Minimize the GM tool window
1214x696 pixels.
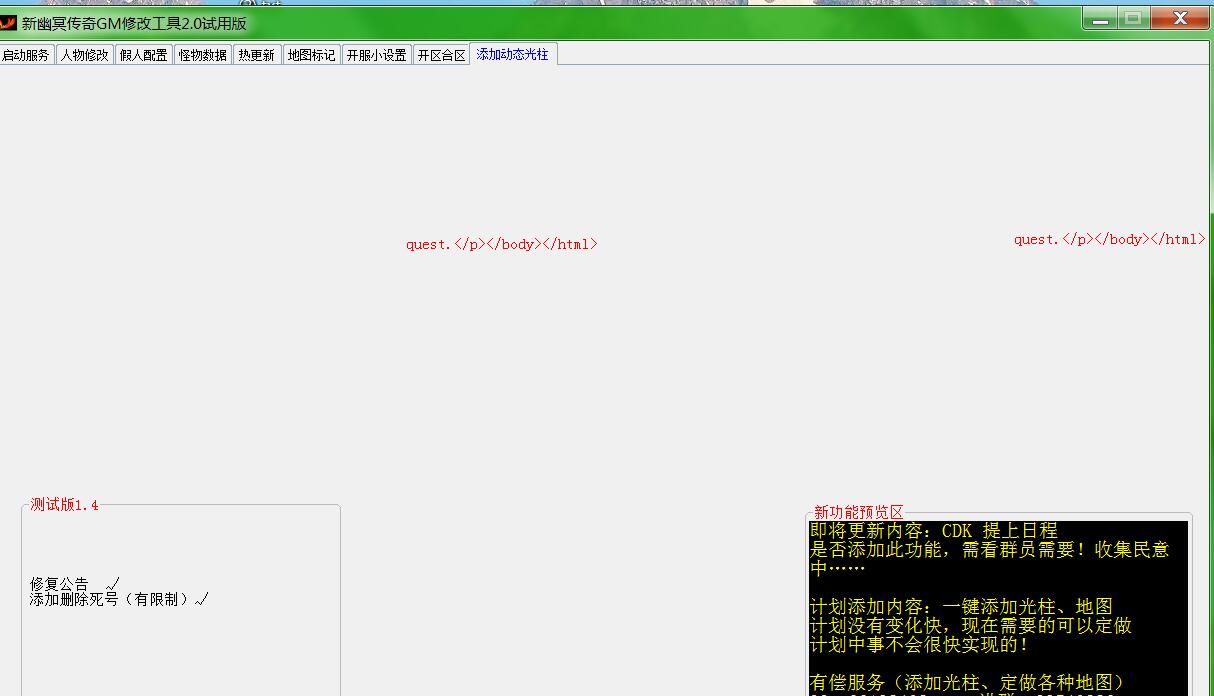(1101, 19)
